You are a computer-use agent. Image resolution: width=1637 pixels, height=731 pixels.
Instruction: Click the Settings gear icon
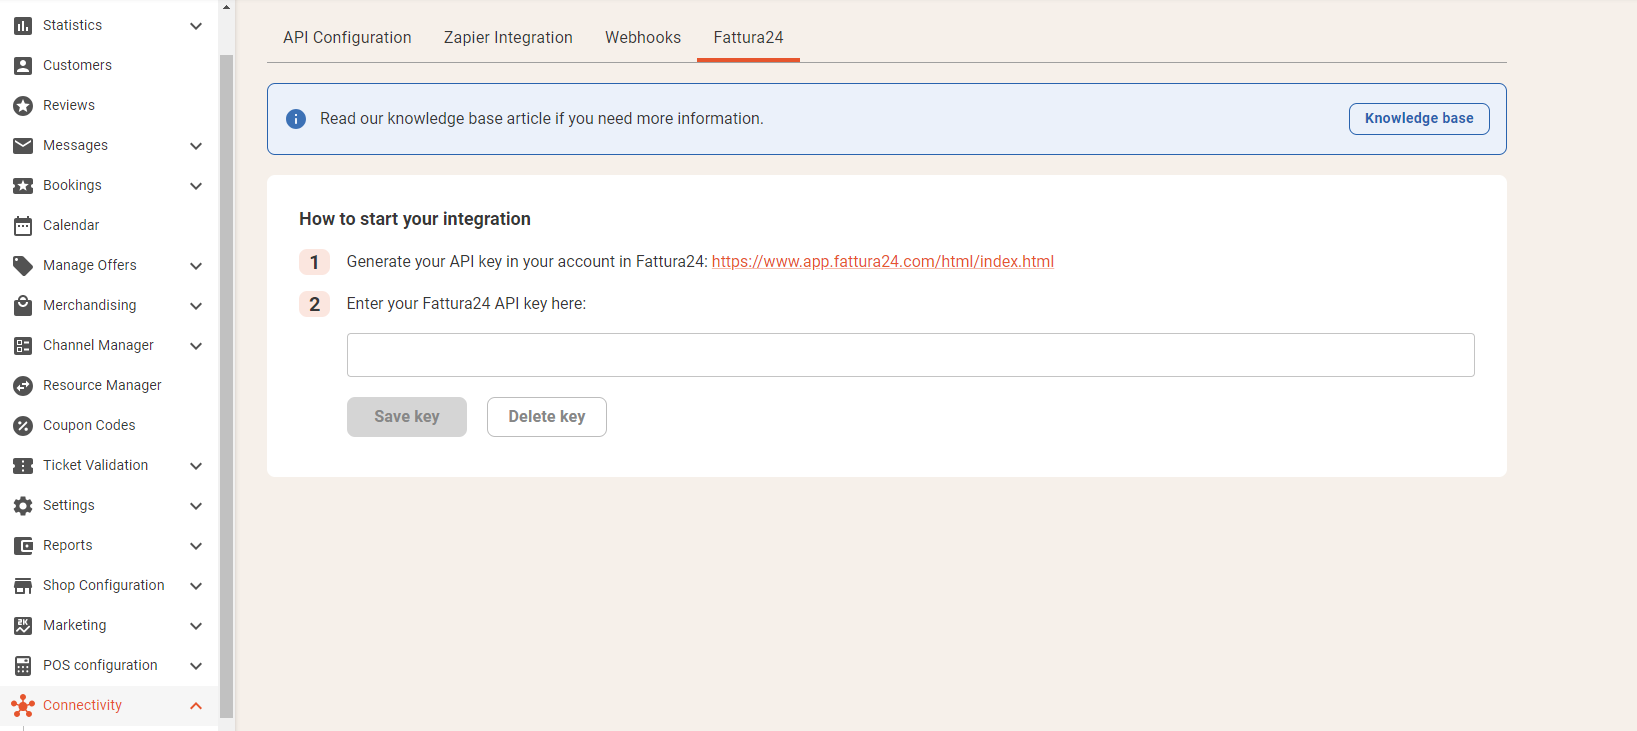(x=23, y=506)
